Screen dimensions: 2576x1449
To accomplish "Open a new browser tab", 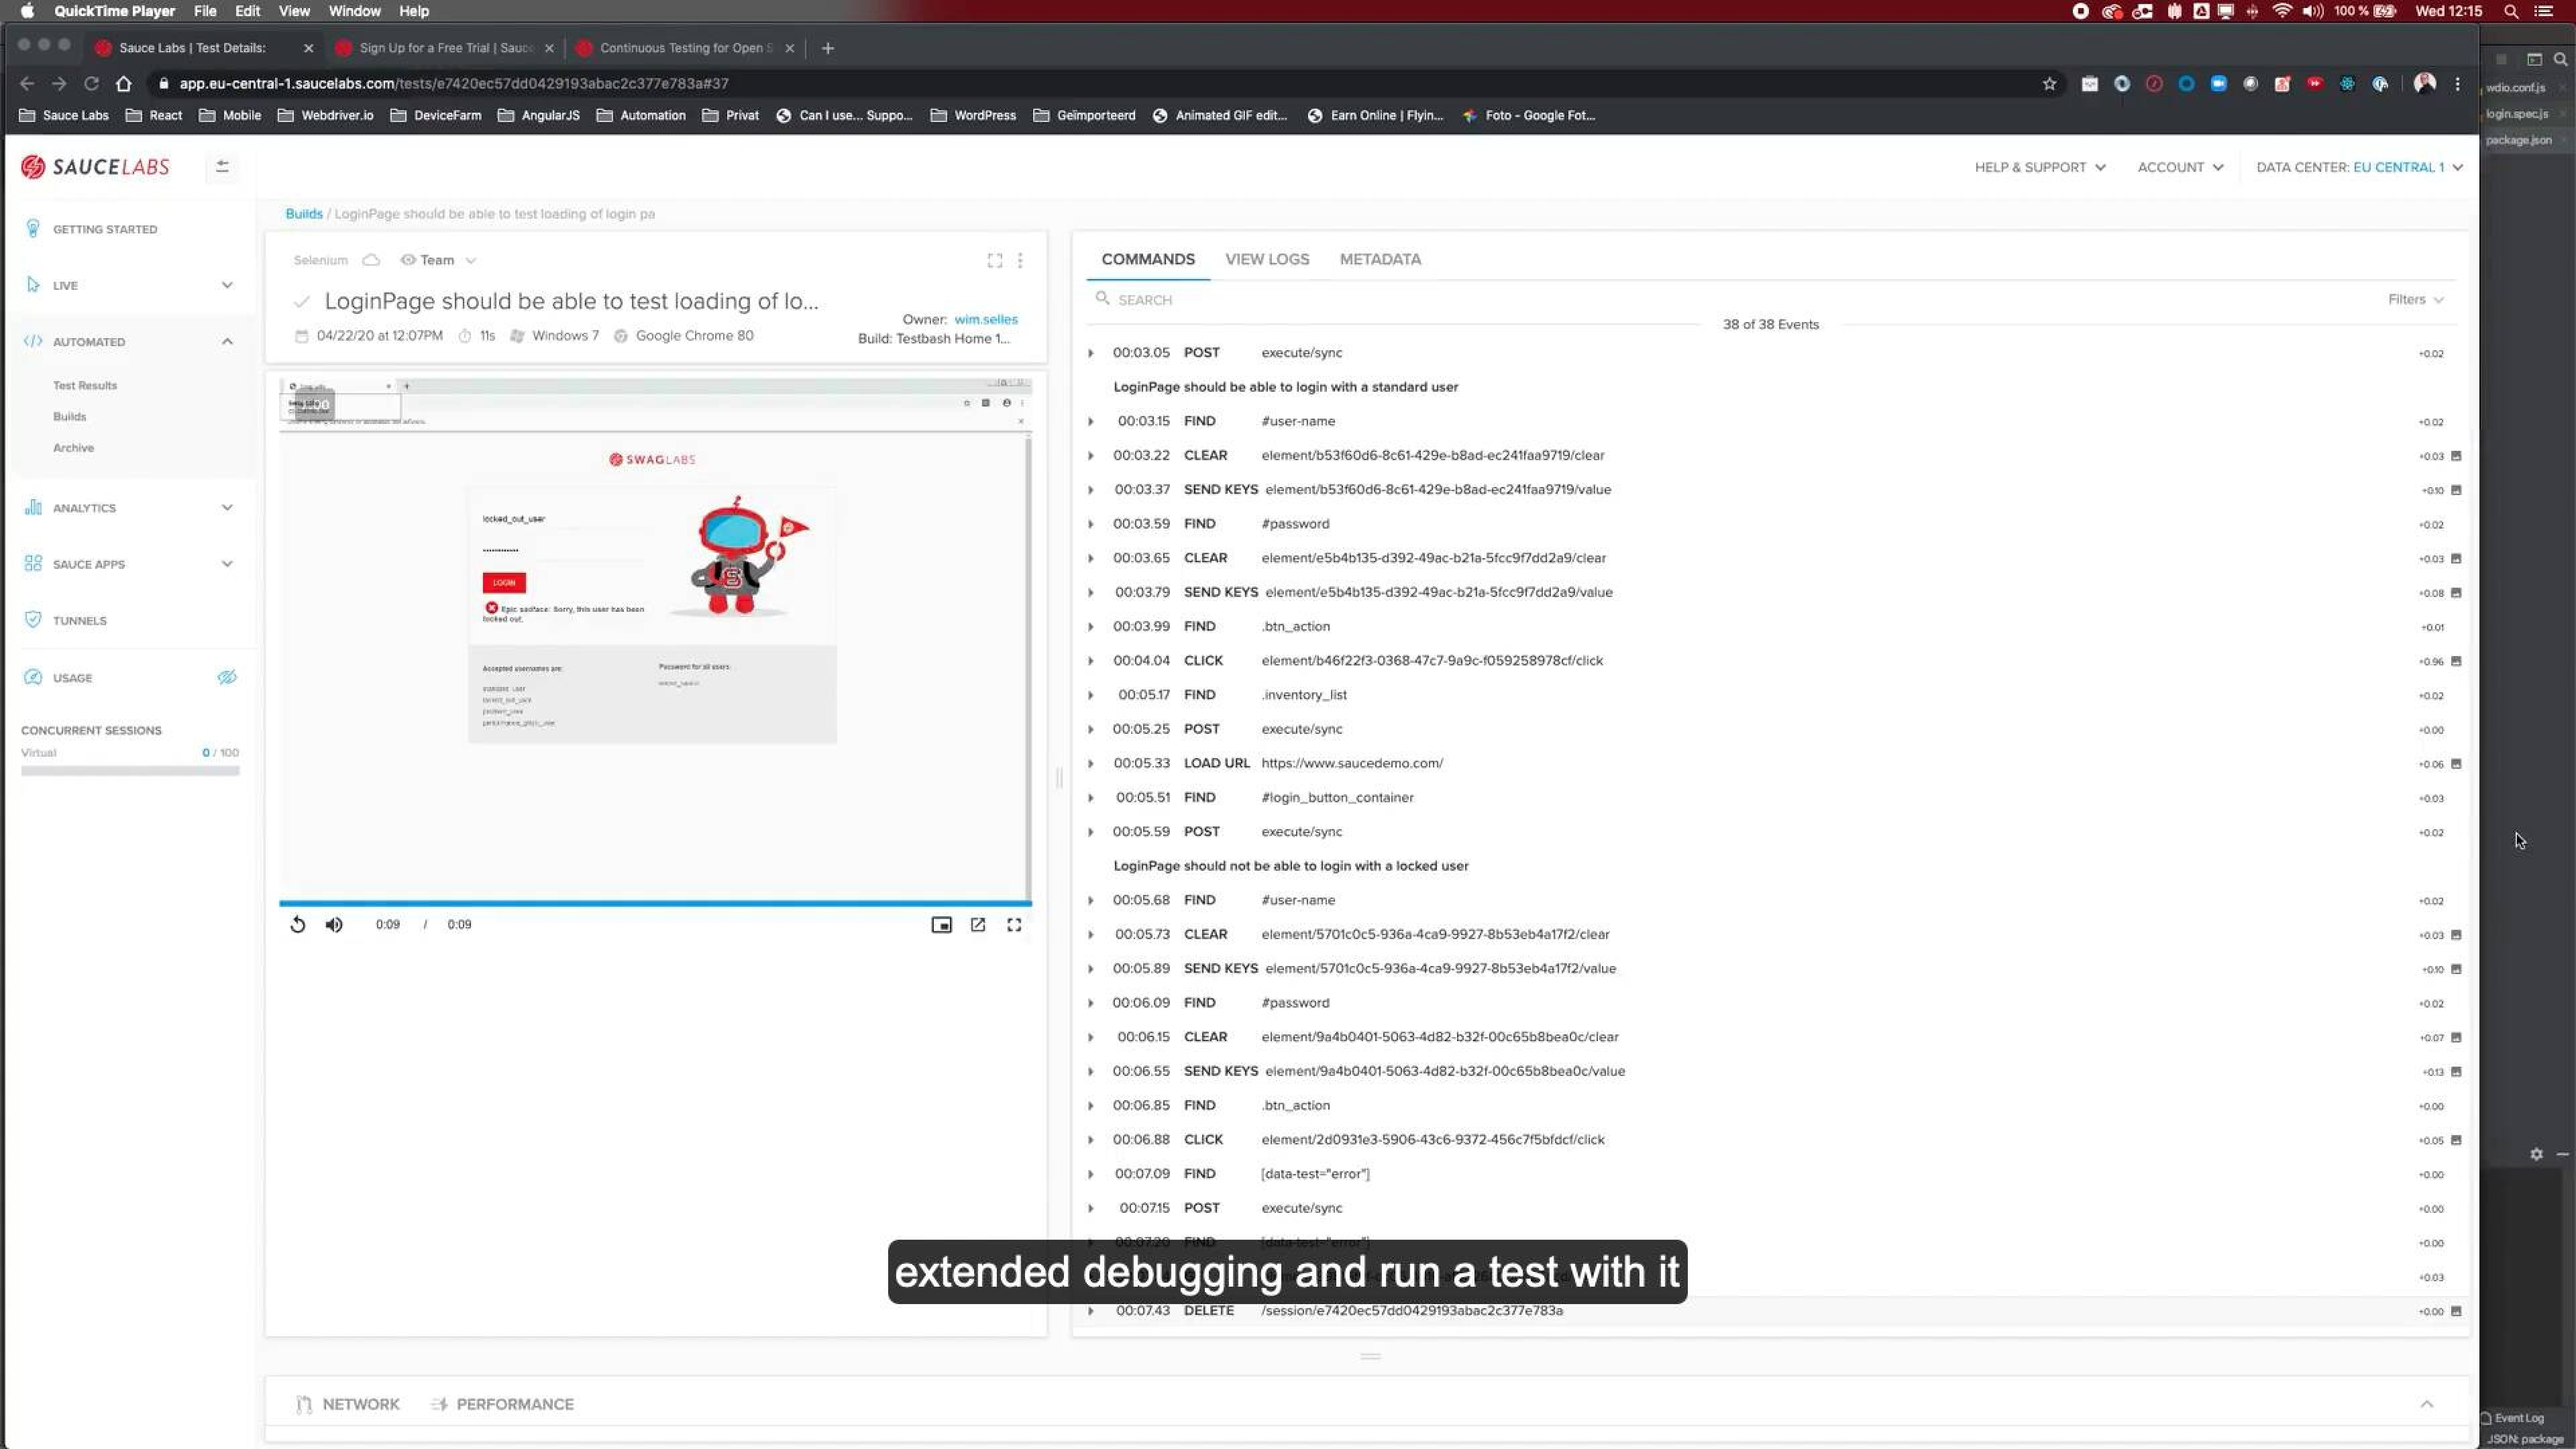I will (827, 48).
